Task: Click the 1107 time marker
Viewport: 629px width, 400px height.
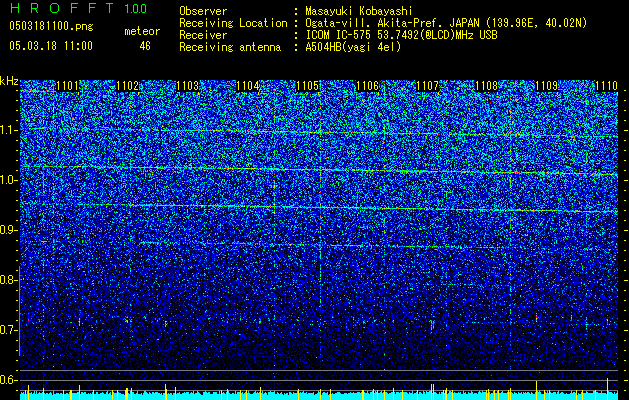Action: pyautogui.click(x=427, y=85)
